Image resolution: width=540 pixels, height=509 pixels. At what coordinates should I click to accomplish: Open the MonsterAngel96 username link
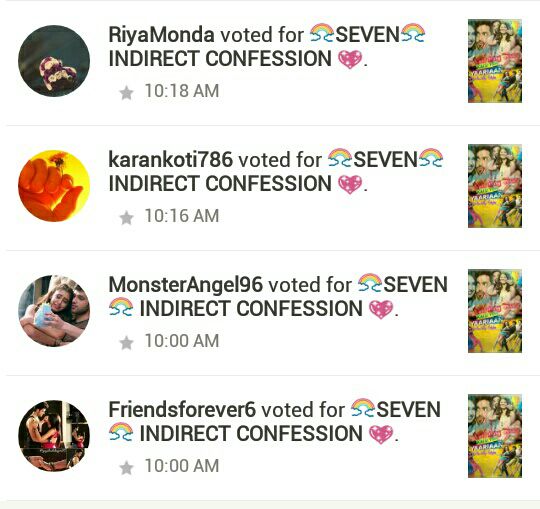[185, 285]
